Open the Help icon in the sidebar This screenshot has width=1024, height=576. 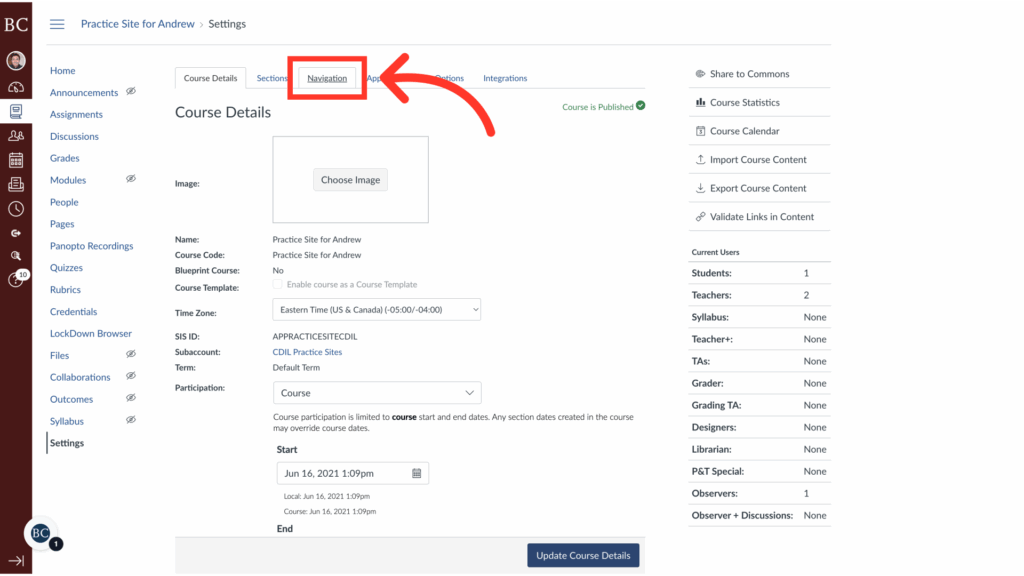click(x=15, y=278)
